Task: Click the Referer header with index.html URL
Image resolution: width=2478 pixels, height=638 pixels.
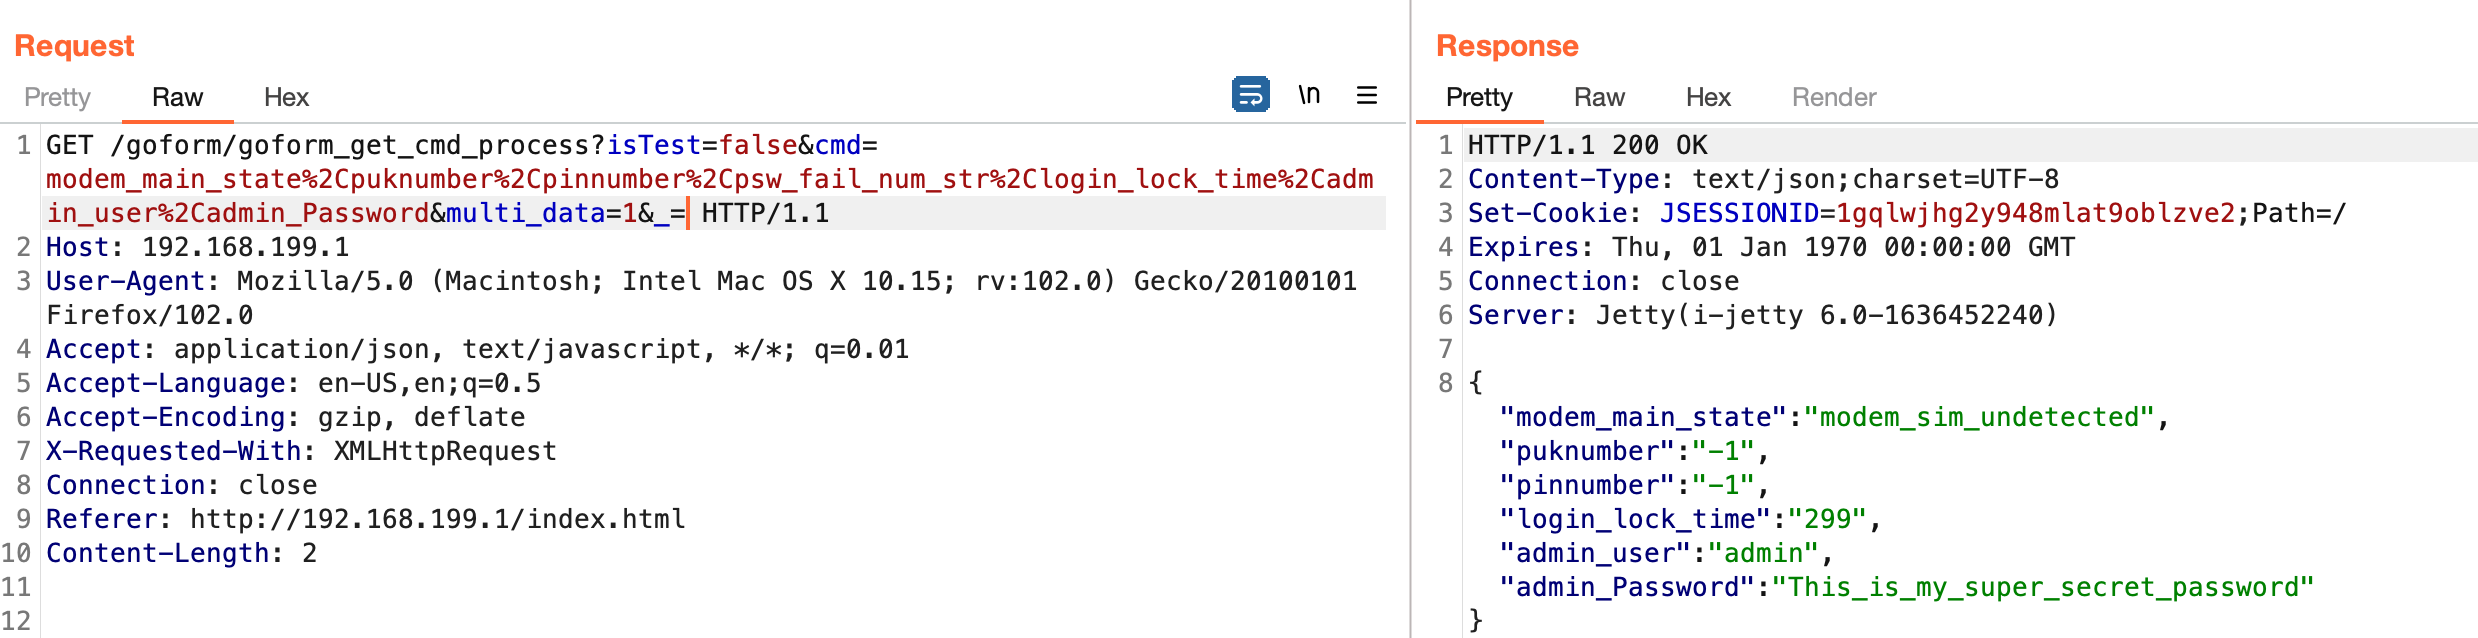Action: point(365,519)
